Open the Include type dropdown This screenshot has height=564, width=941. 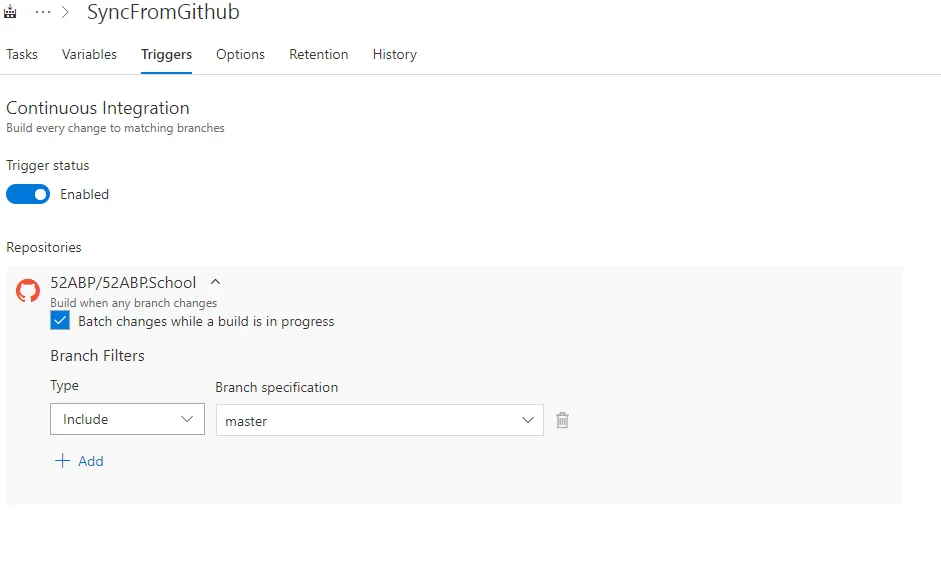pyautogui.click(x=127, y=419)
